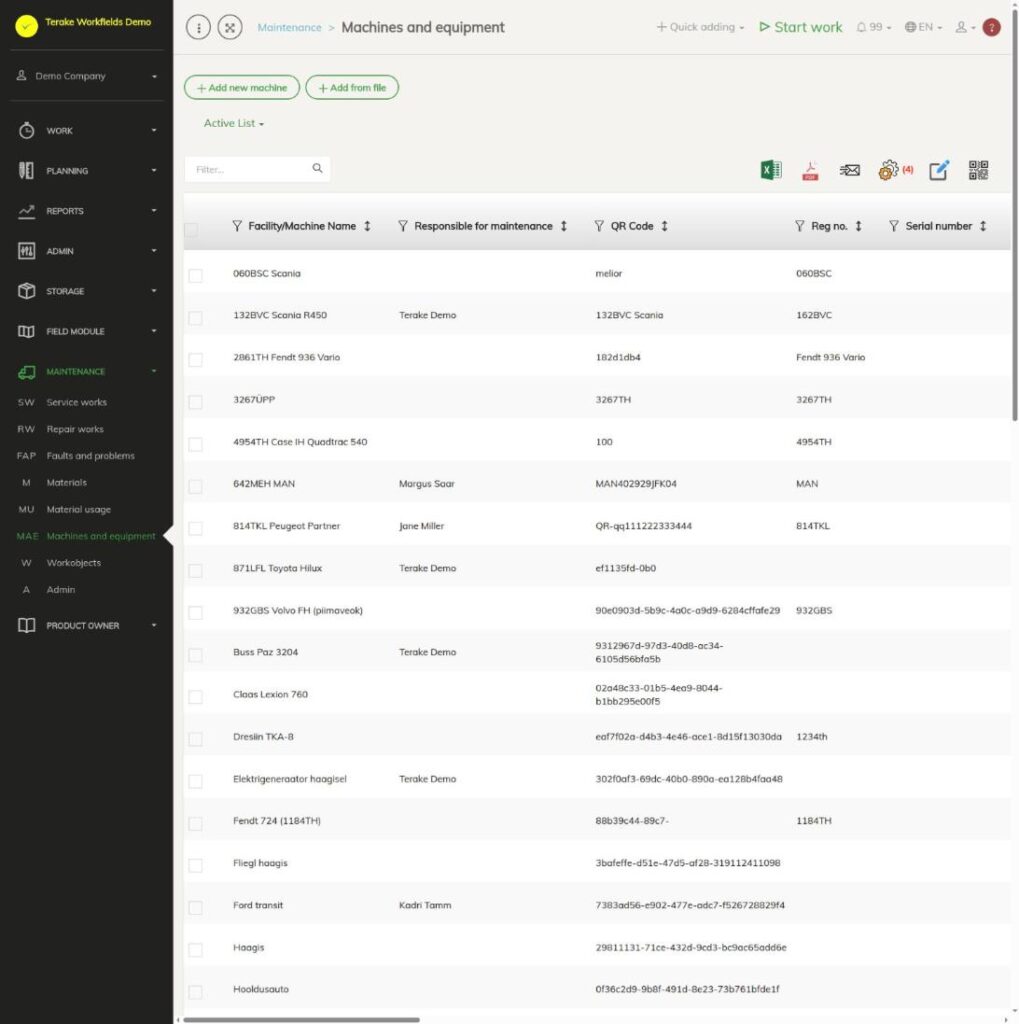The width and height of the screenshot is (1019, 1024).
Task: Check the 2861TH Fendt 936 Vario row
Action: (195, 360)
